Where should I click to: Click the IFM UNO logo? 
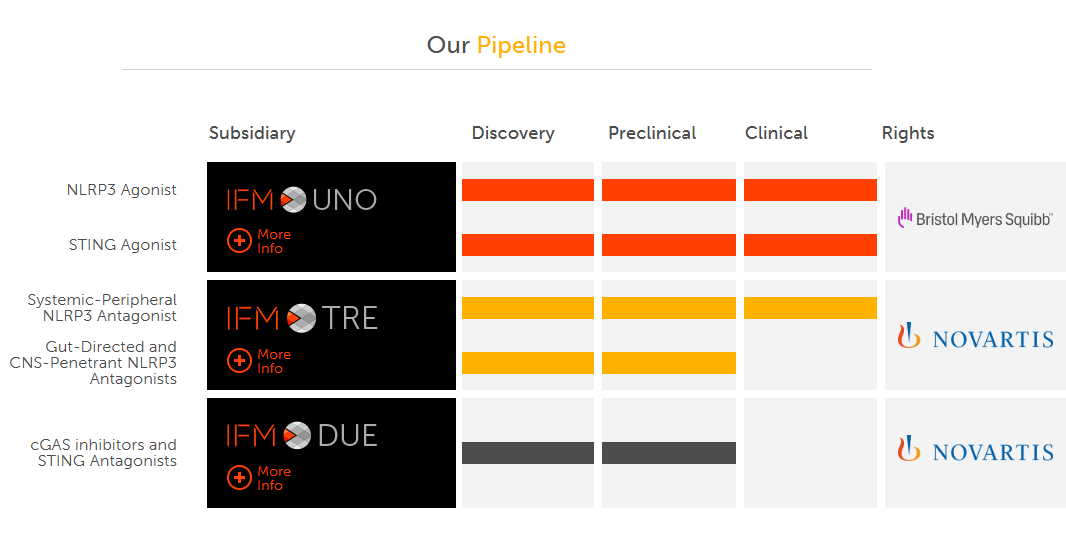(301, 200)
